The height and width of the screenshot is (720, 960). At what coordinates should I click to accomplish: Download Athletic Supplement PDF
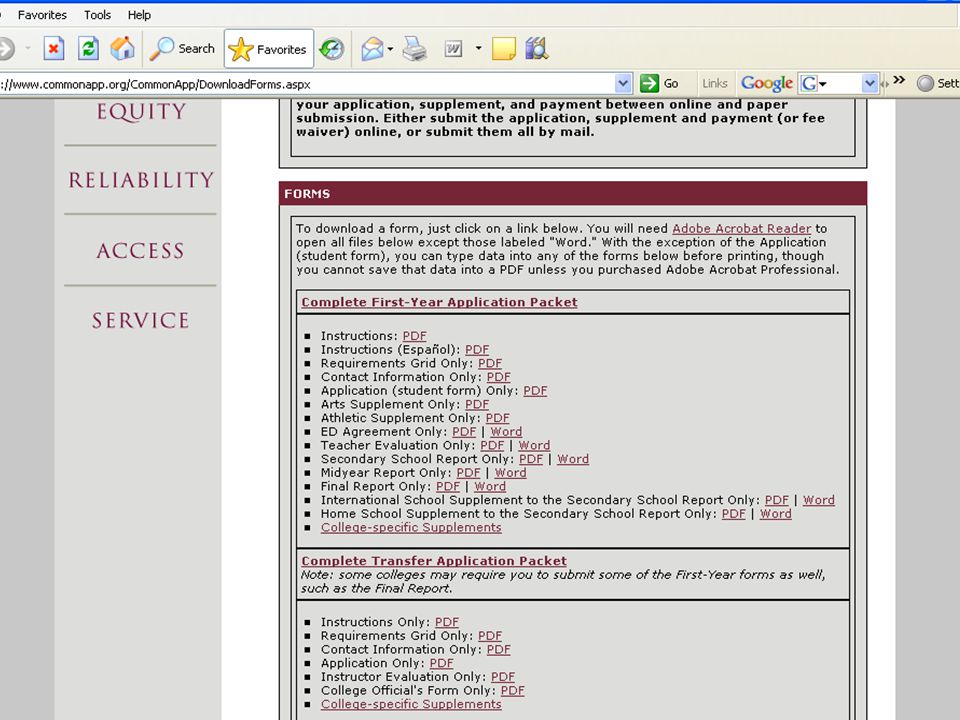(x=497, y=418)
